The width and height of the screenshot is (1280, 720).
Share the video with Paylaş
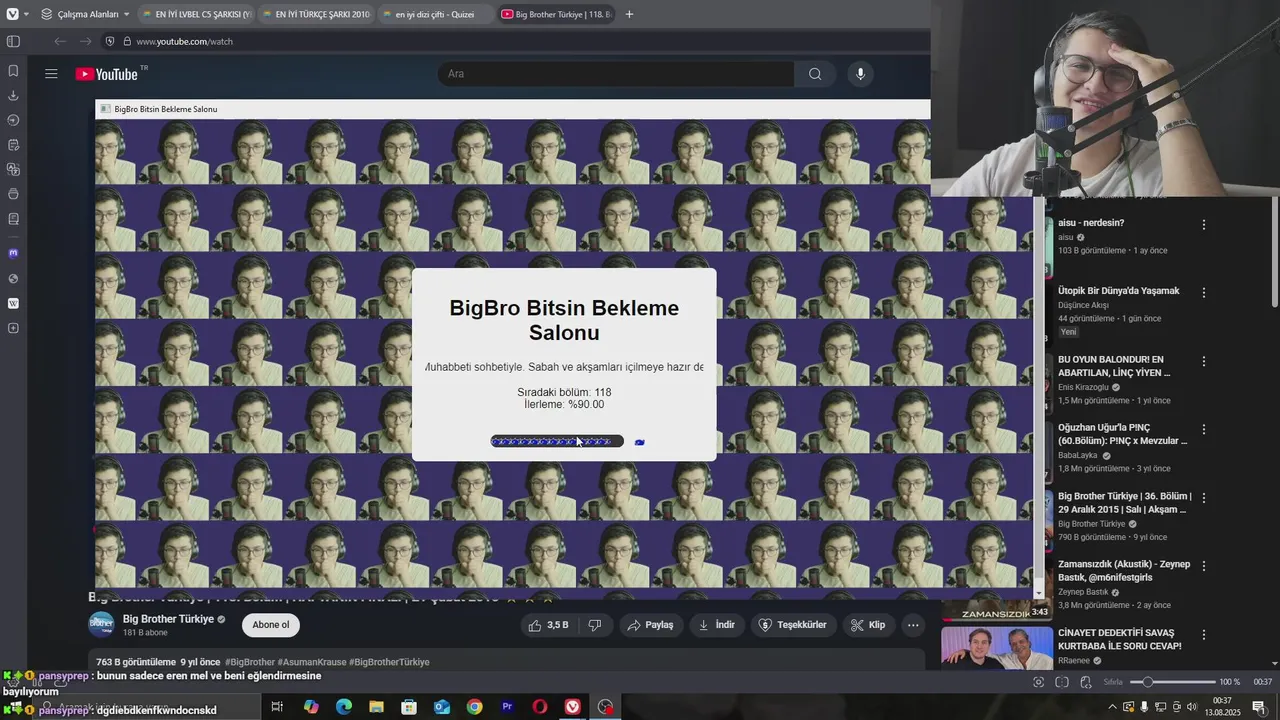(650, 625)
